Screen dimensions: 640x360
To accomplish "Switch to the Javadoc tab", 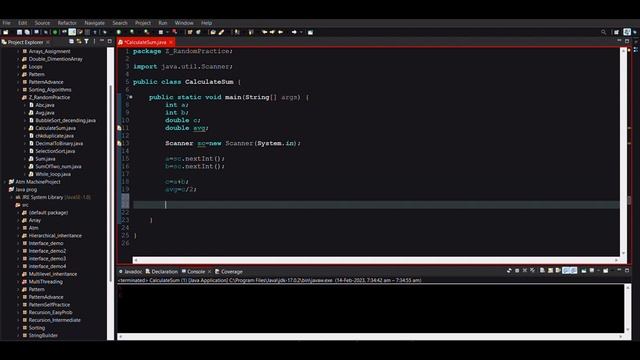I will click(131, 271).
